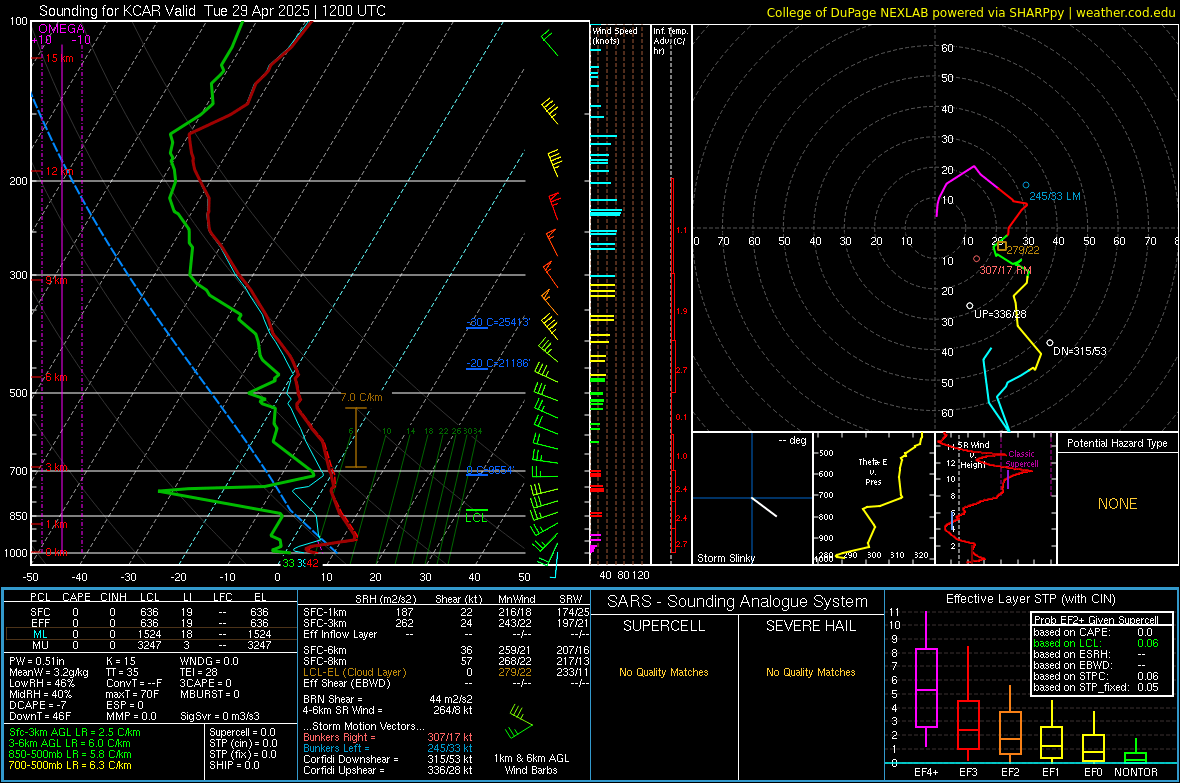
Task: Click the LCL-EL (Cloud Layer) row
Action: pyautogui.click(x=446, y=672)
